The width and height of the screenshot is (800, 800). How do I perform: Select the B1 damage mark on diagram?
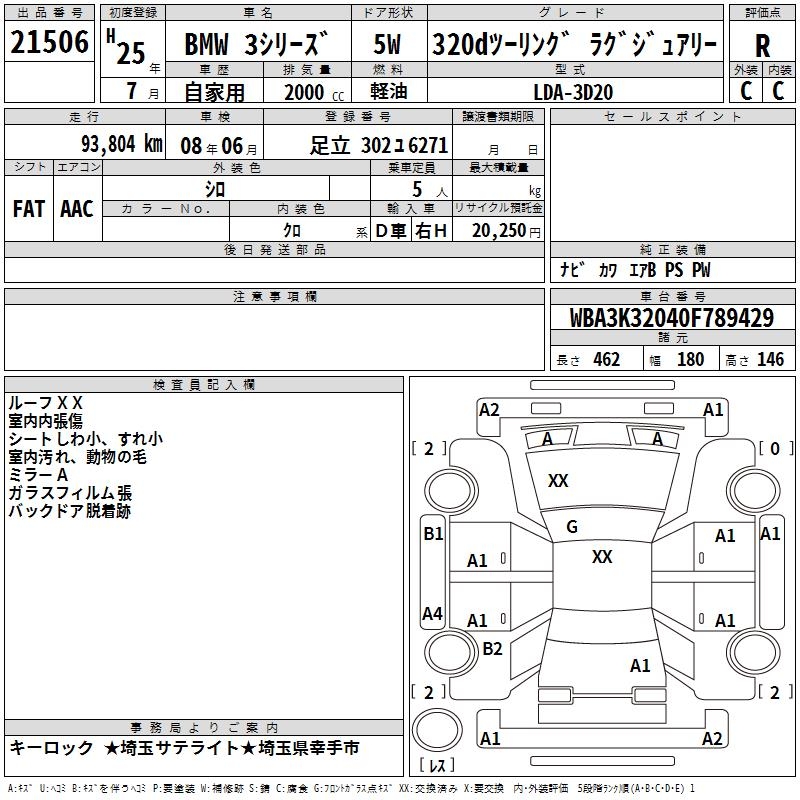click(x=432, y=534)
